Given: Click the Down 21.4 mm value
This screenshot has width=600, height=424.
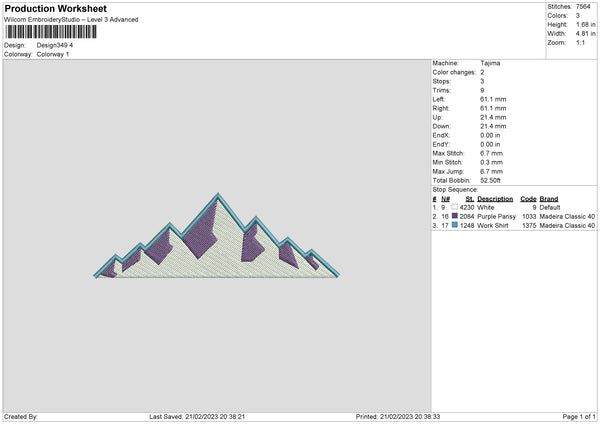Looking at the screenshot, I should coord(493,126).
